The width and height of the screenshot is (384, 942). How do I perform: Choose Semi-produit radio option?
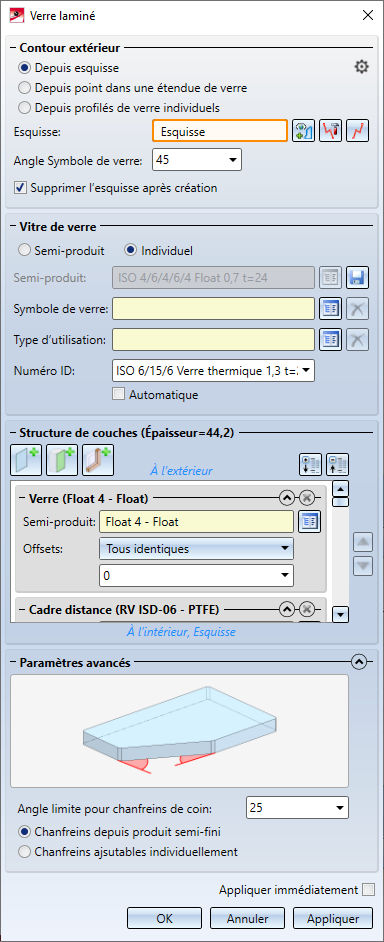click(x=62, y=249)
